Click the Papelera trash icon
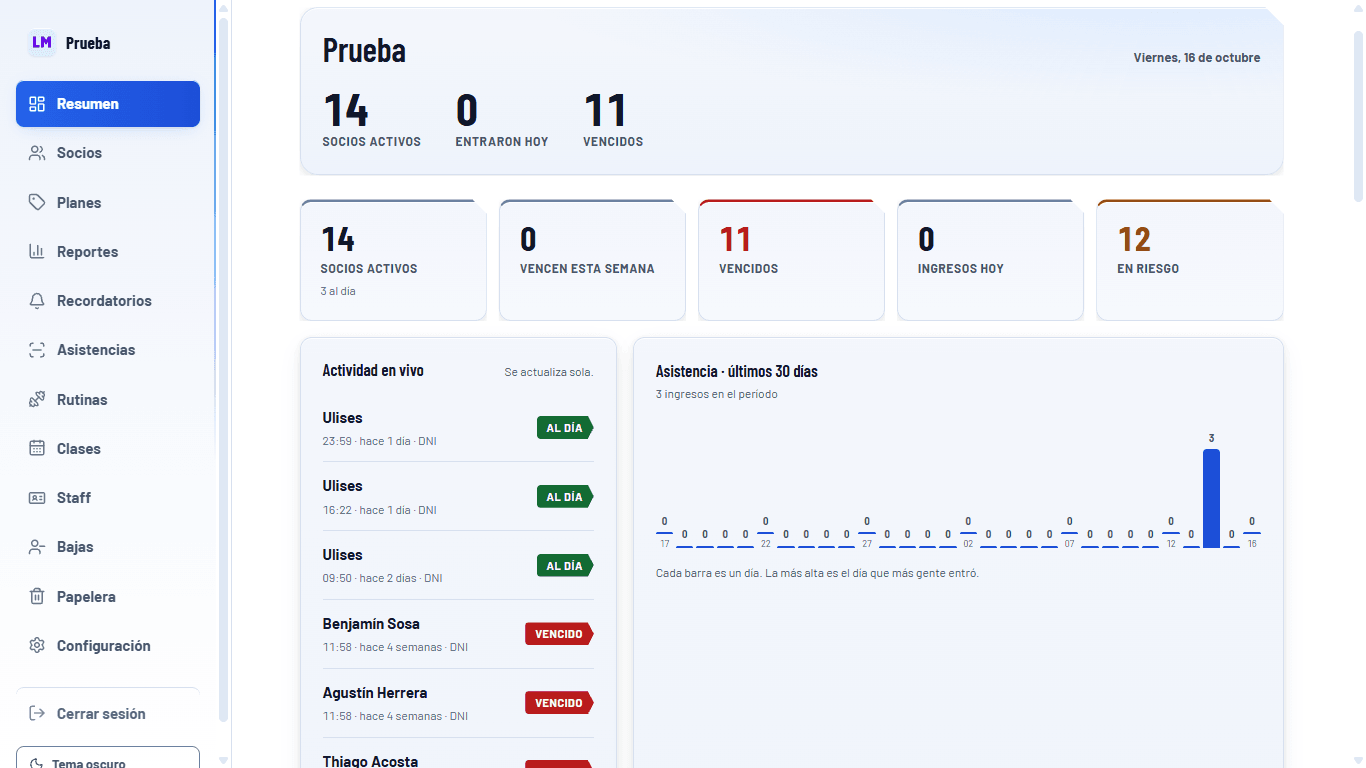This screenshot has height=768, width=1366. point(37,597)
